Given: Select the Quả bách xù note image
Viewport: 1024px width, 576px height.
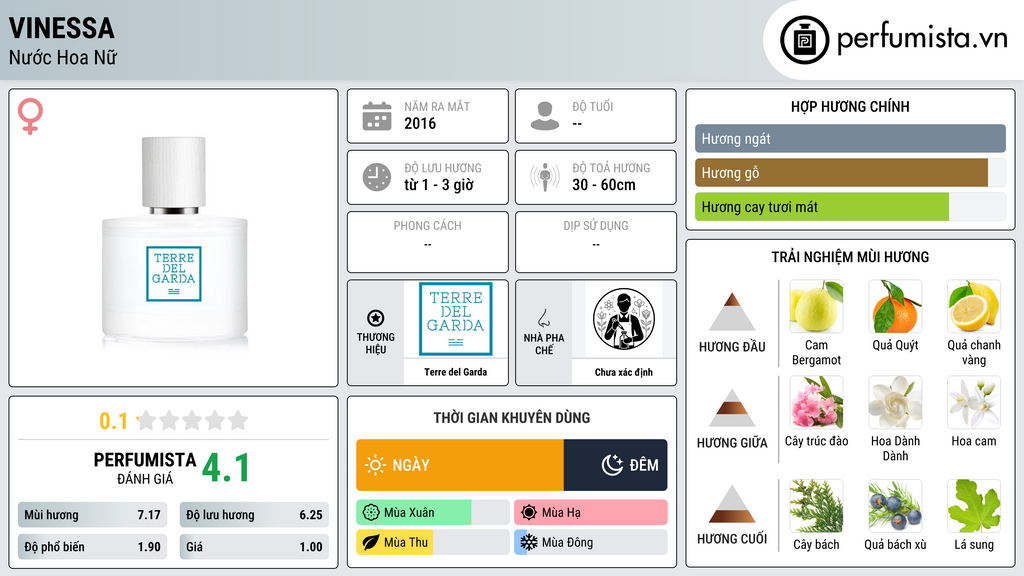Looking at the screenshot, I should point(895,506).
